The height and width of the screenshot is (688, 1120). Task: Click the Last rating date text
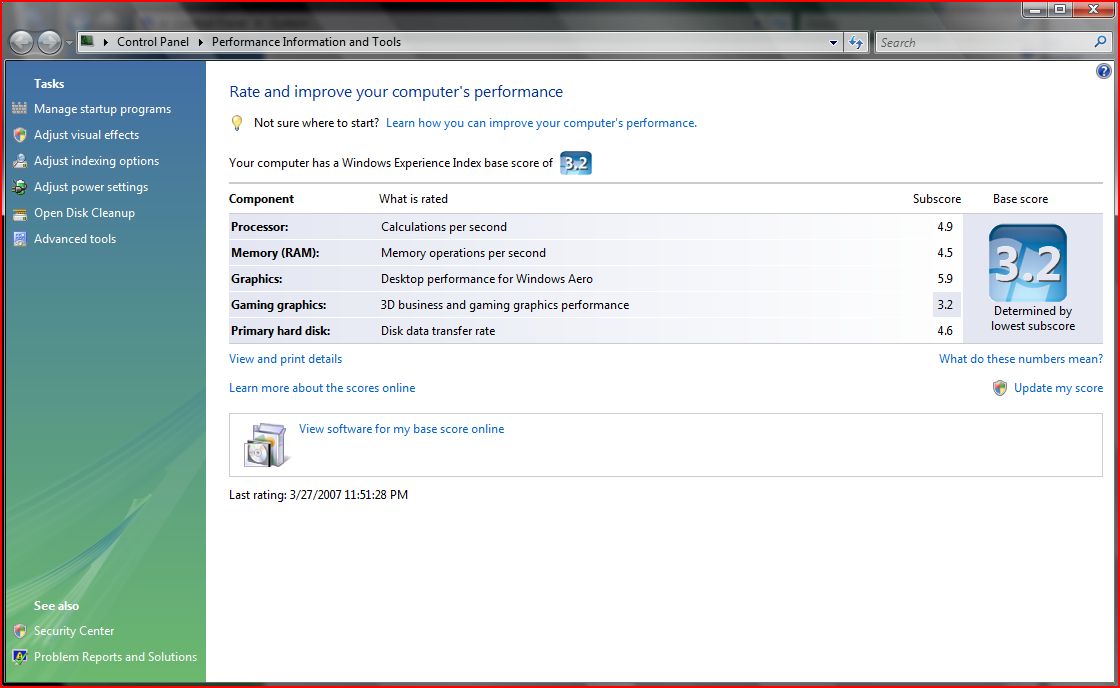tap(319, 495)
